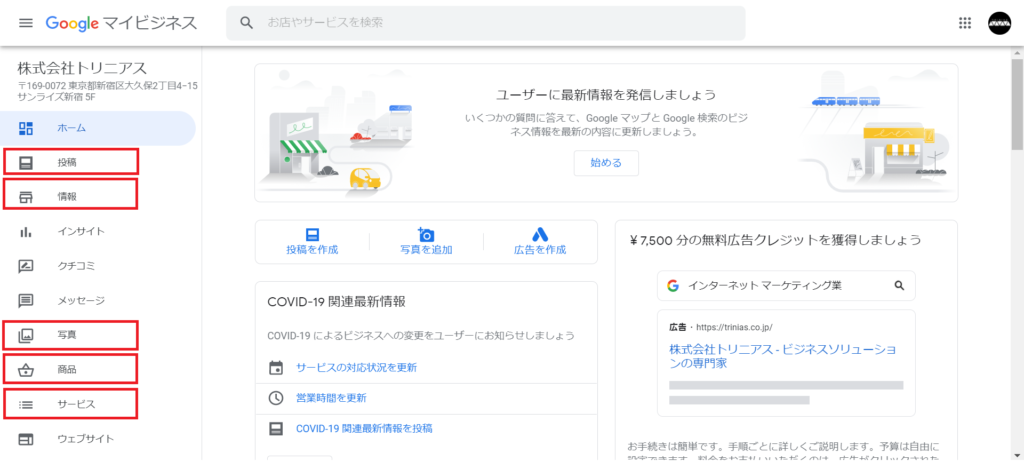Click the ウェブサイト page icon

(25, 439)
